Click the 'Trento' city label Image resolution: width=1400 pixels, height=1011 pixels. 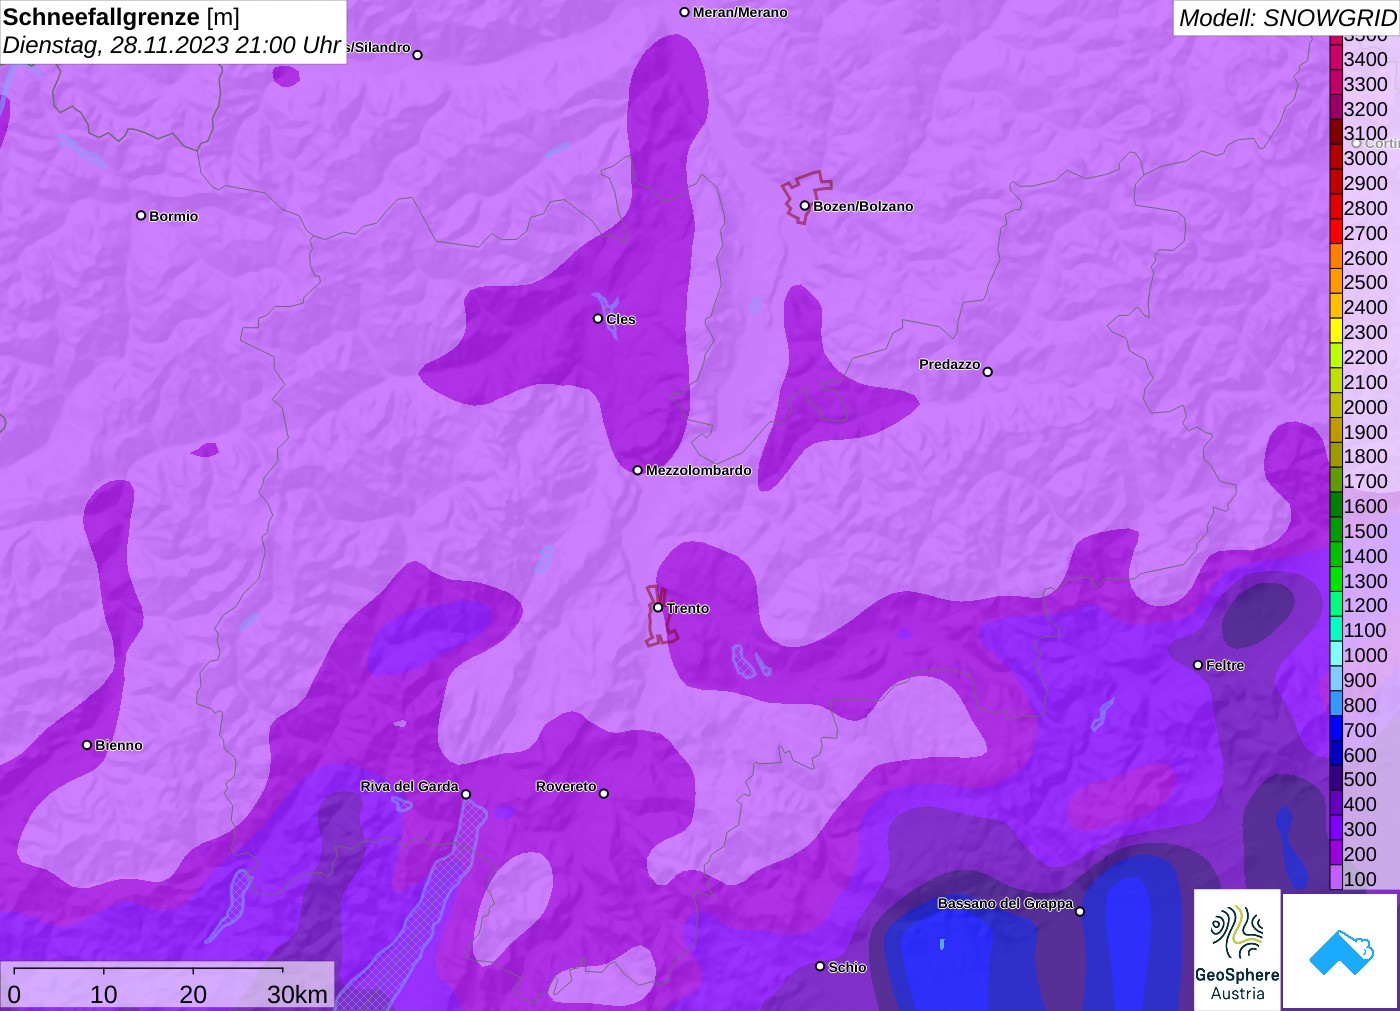[x=688, y=608]
